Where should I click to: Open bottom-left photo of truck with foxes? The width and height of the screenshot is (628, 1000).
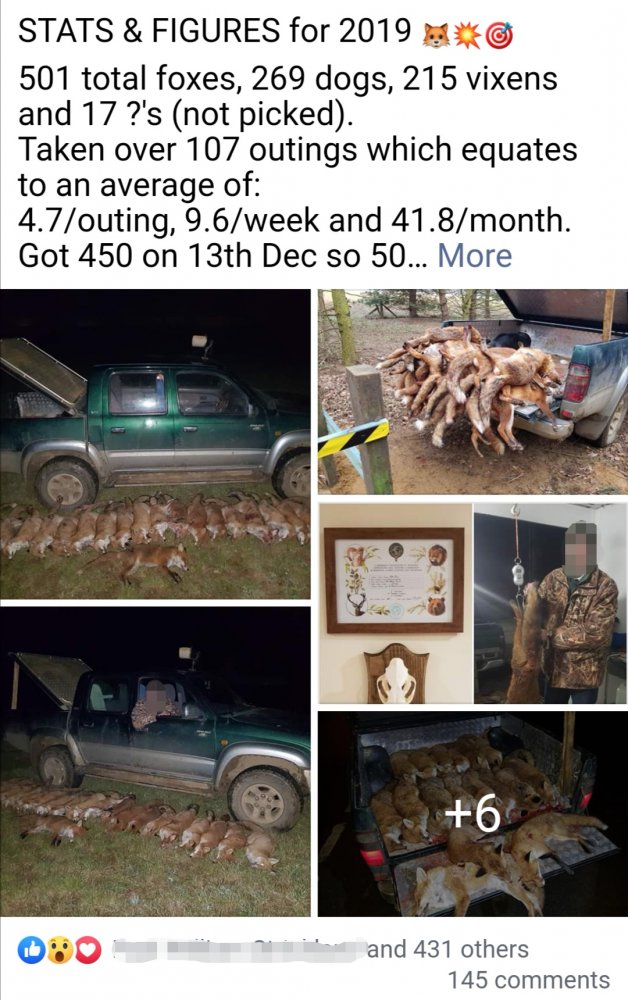click(155, 761)
